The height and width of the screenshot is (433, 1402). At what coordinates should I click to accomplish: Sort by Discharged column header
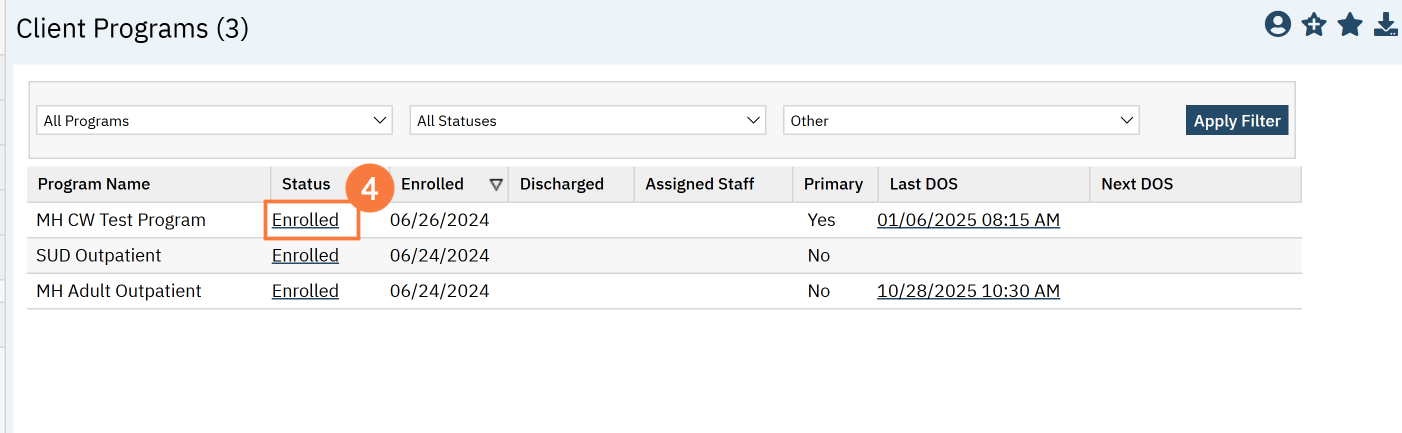(562, 184)
